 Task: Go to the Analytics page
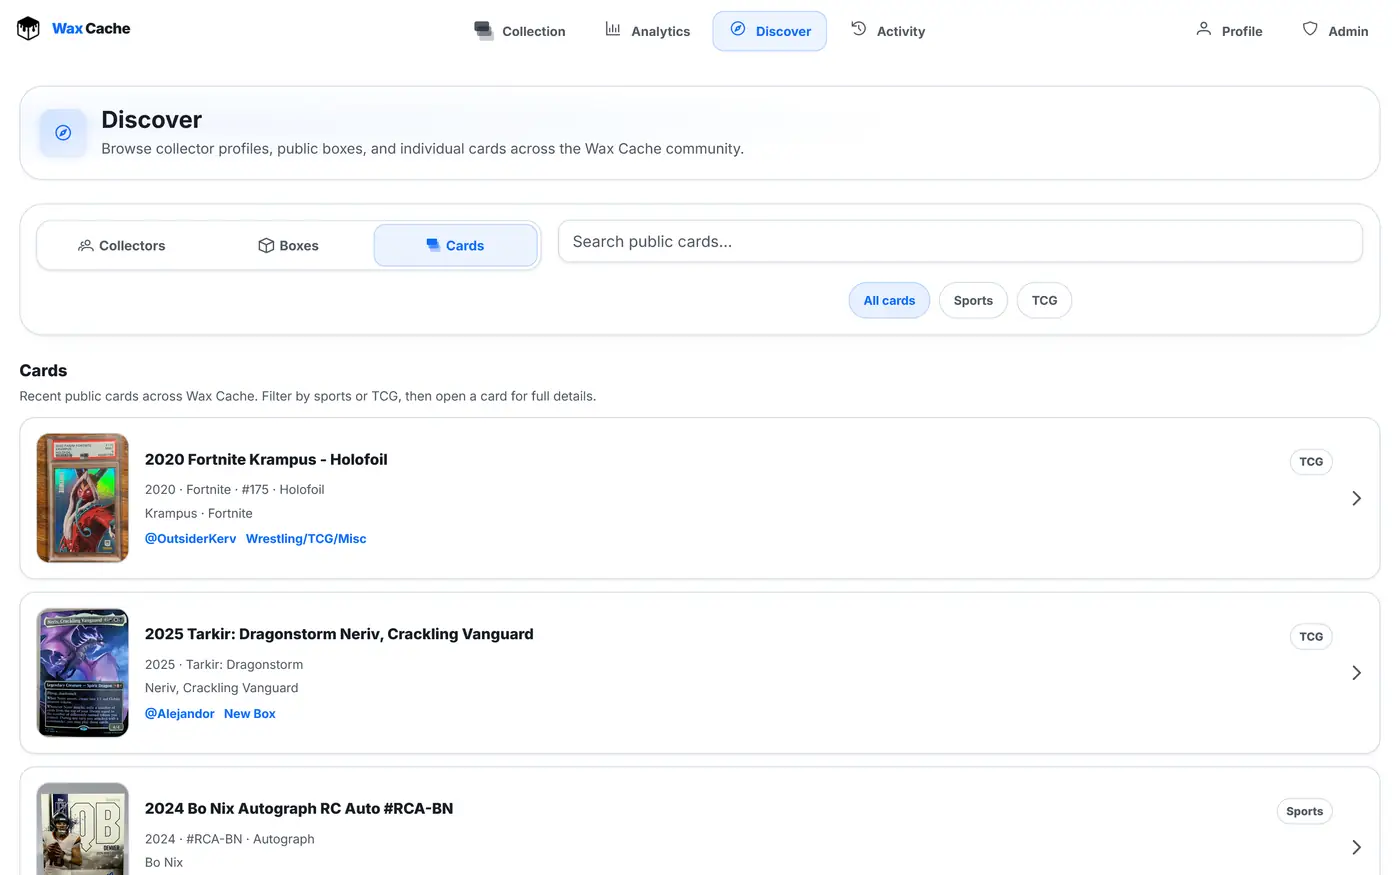648,31
